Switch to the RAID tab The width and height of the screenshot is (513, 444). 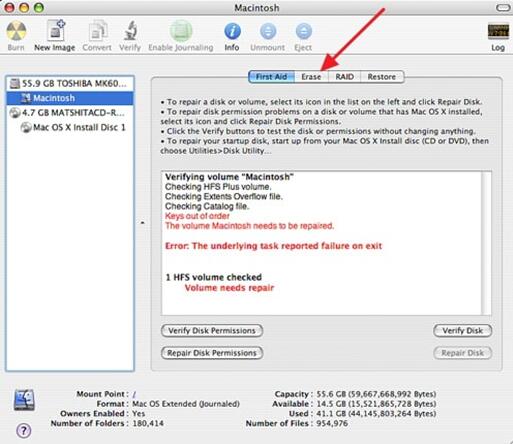(x=344, y=77)
